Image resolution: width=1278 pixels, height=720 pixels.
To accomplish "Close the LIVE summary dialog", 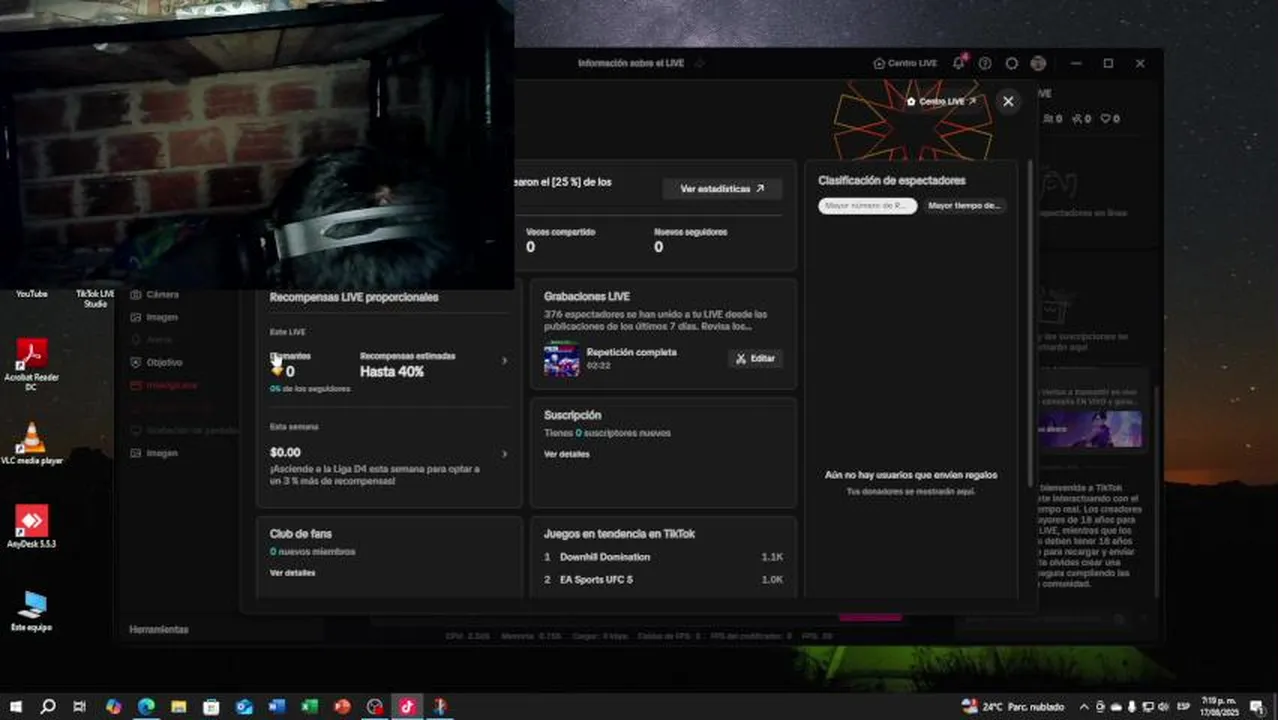I will click(1008, 101).
